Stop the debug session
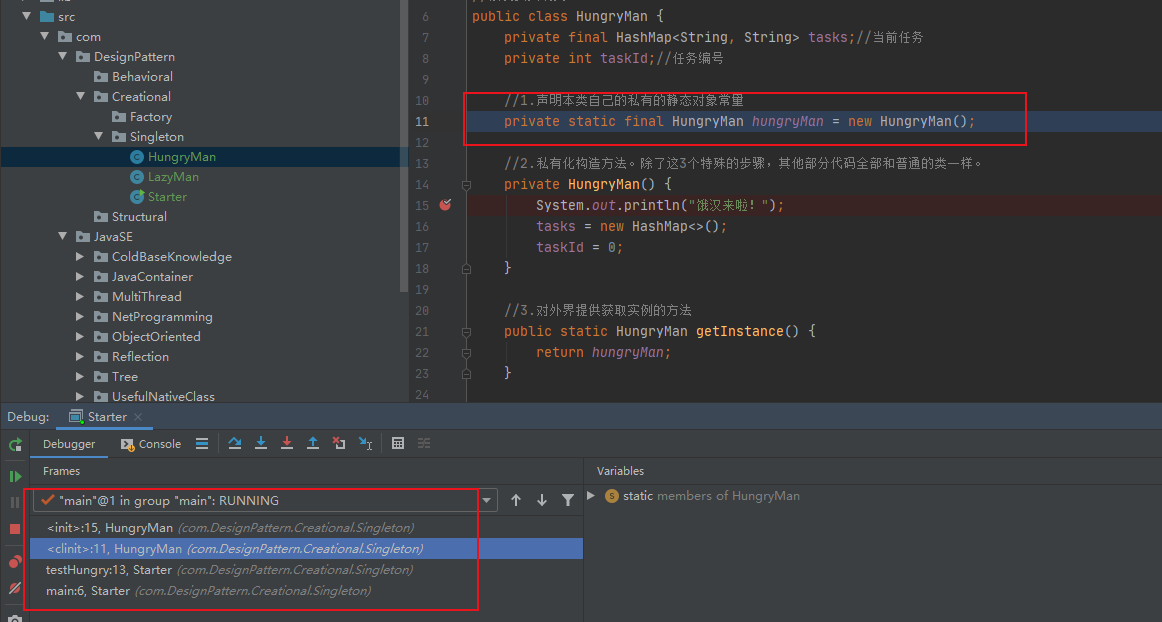Image resolution: width=1162 pixels, height=622 pixels. coord(15,529)
